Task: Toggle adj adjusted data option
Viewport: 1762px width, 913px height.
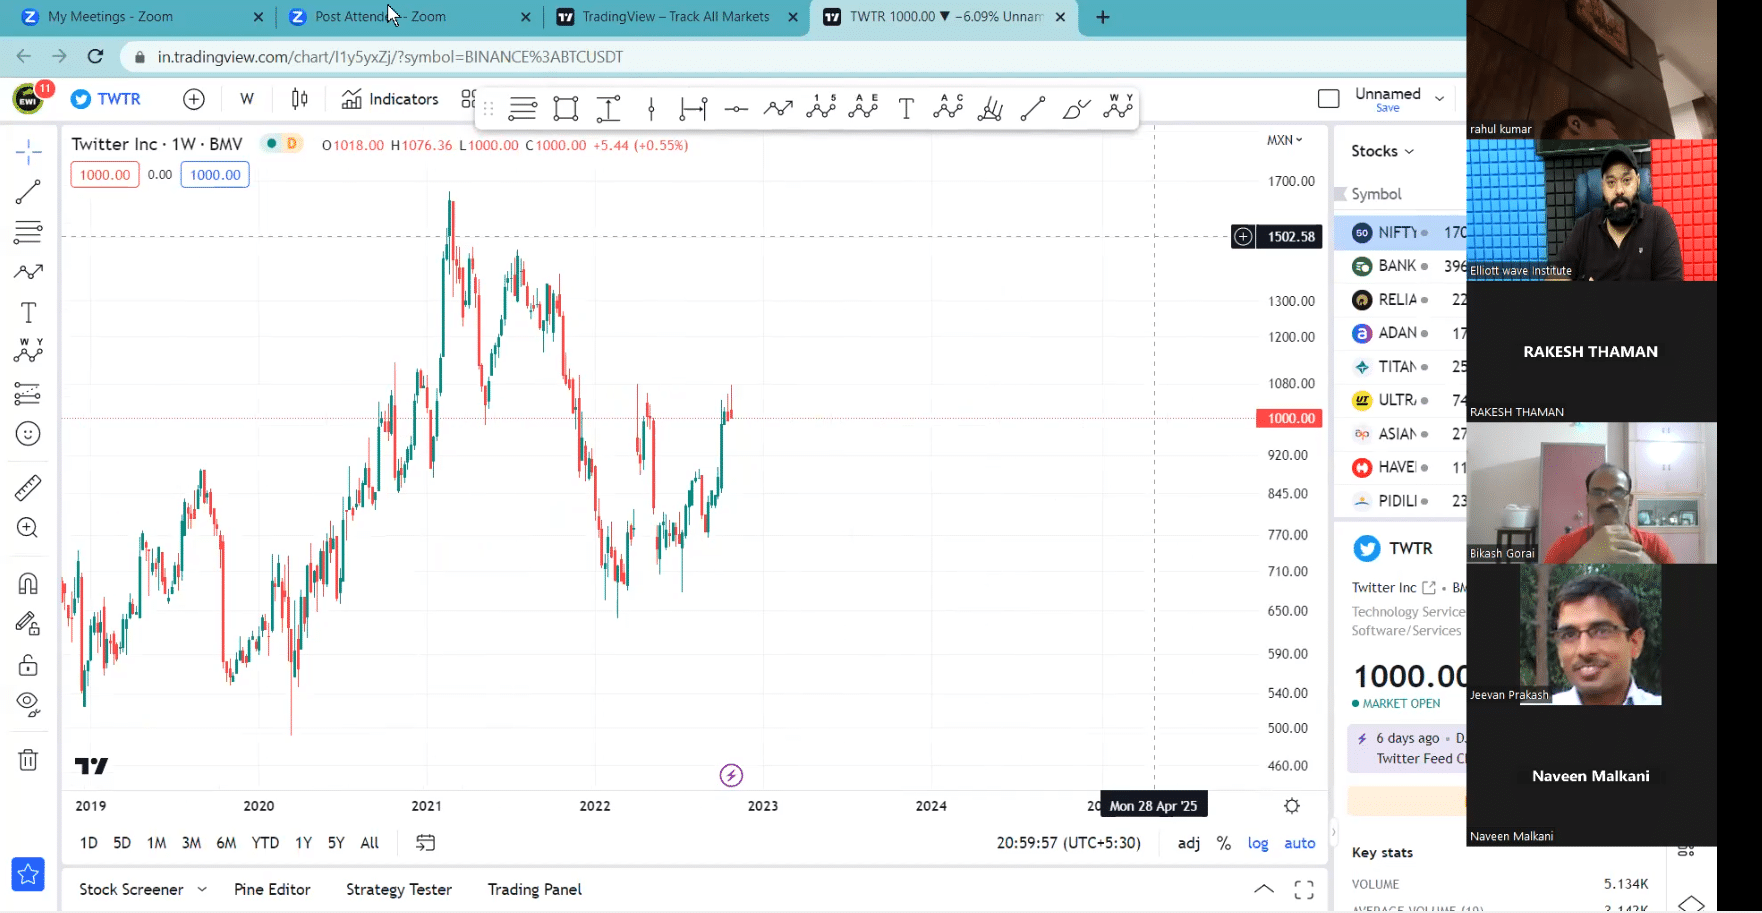Action: point(1189,843)
